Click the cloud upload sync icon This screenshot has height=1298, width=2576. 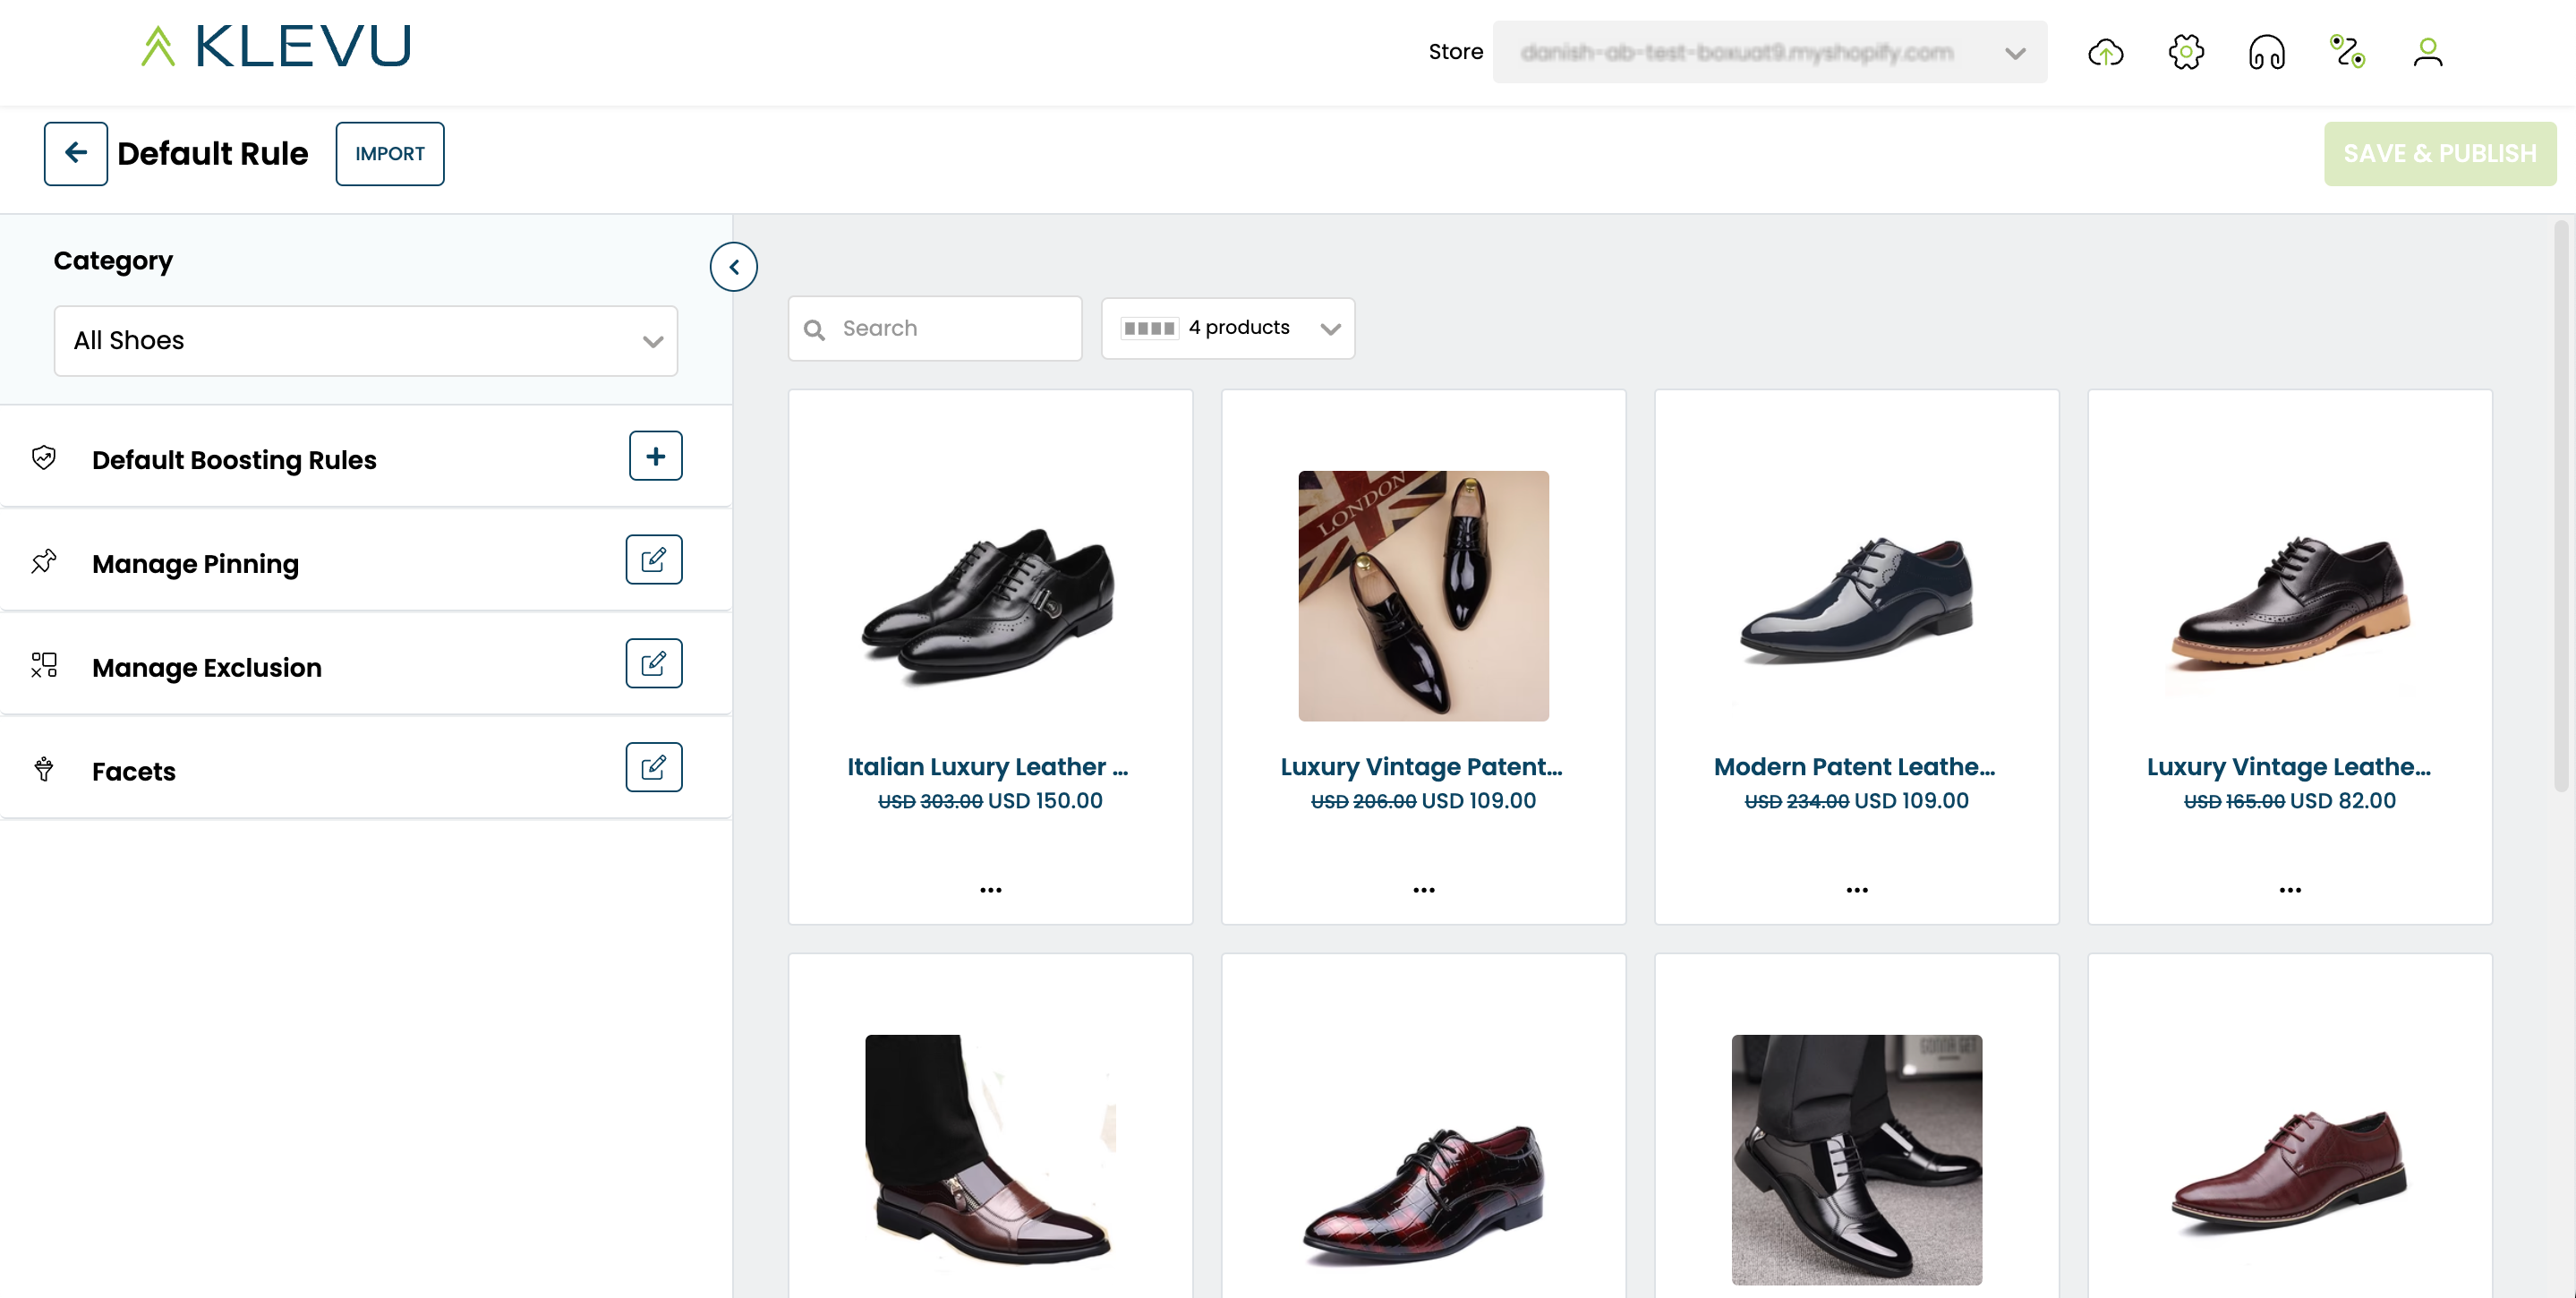[x=2105, y=52]
